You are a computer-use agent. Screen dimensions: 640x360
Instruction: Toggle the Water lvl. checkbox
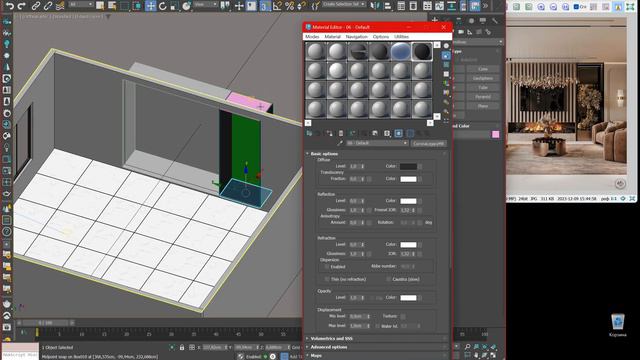377,326
